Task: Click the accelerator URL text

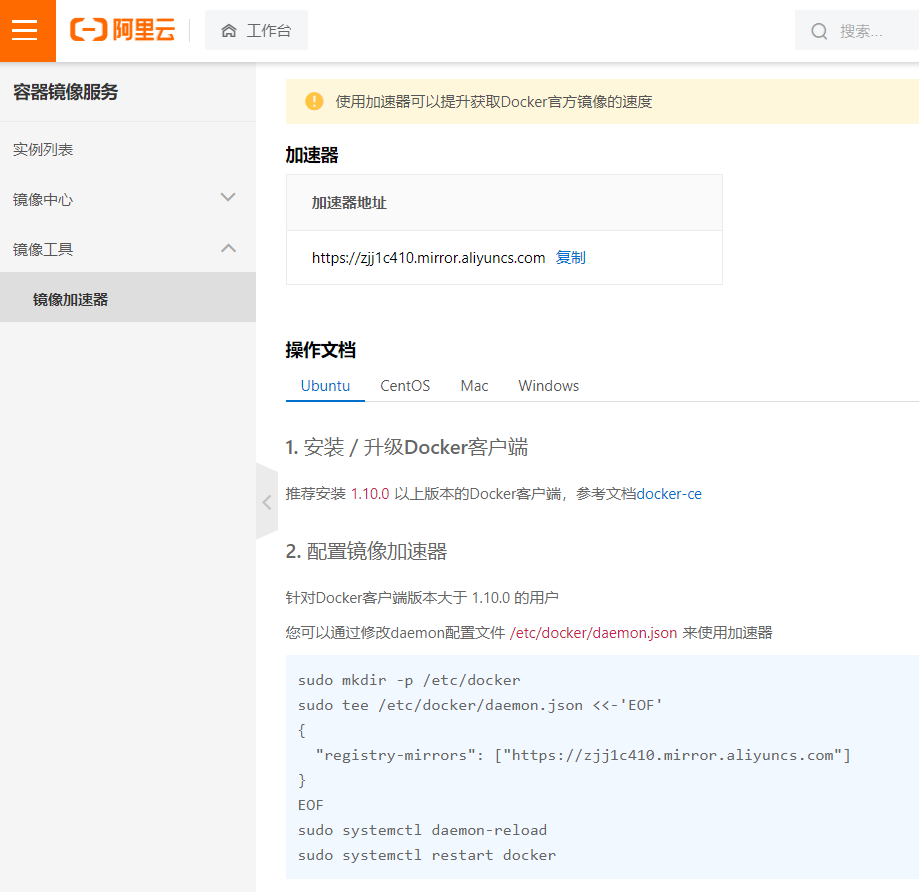Action: [x=428, y=258]
